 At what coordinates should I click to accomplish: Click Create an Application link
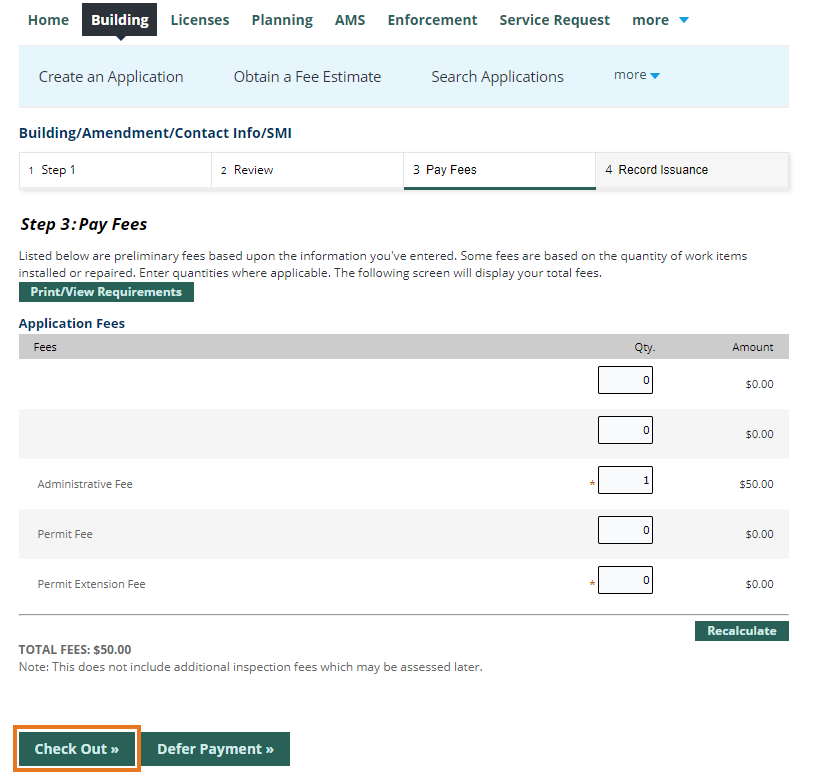tap(111, 77)
